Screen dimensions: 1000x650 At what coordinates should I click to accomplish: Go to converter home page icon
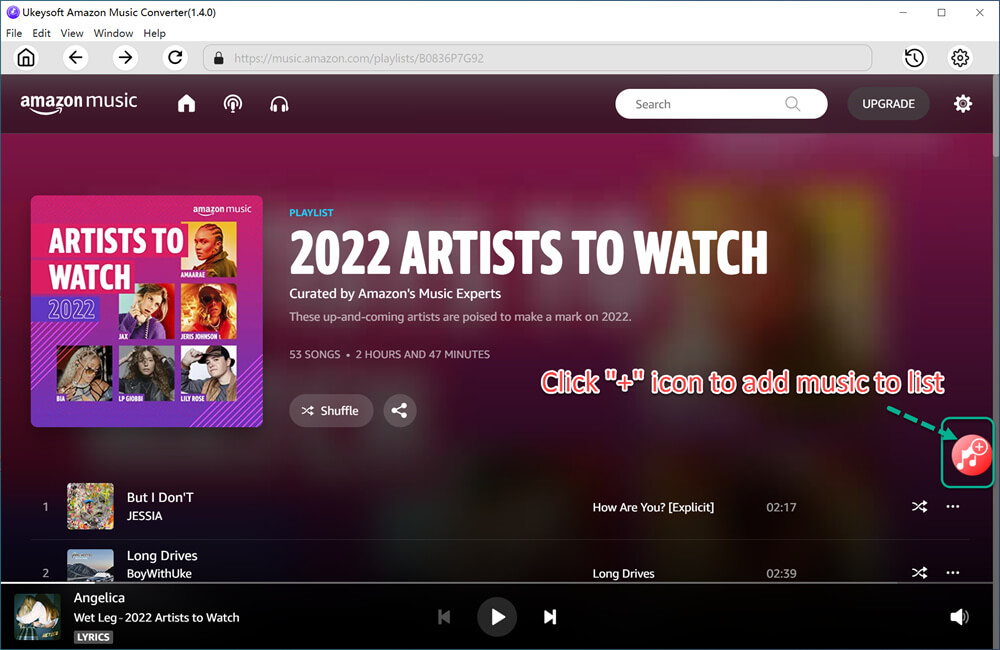(x=26, y=58)
